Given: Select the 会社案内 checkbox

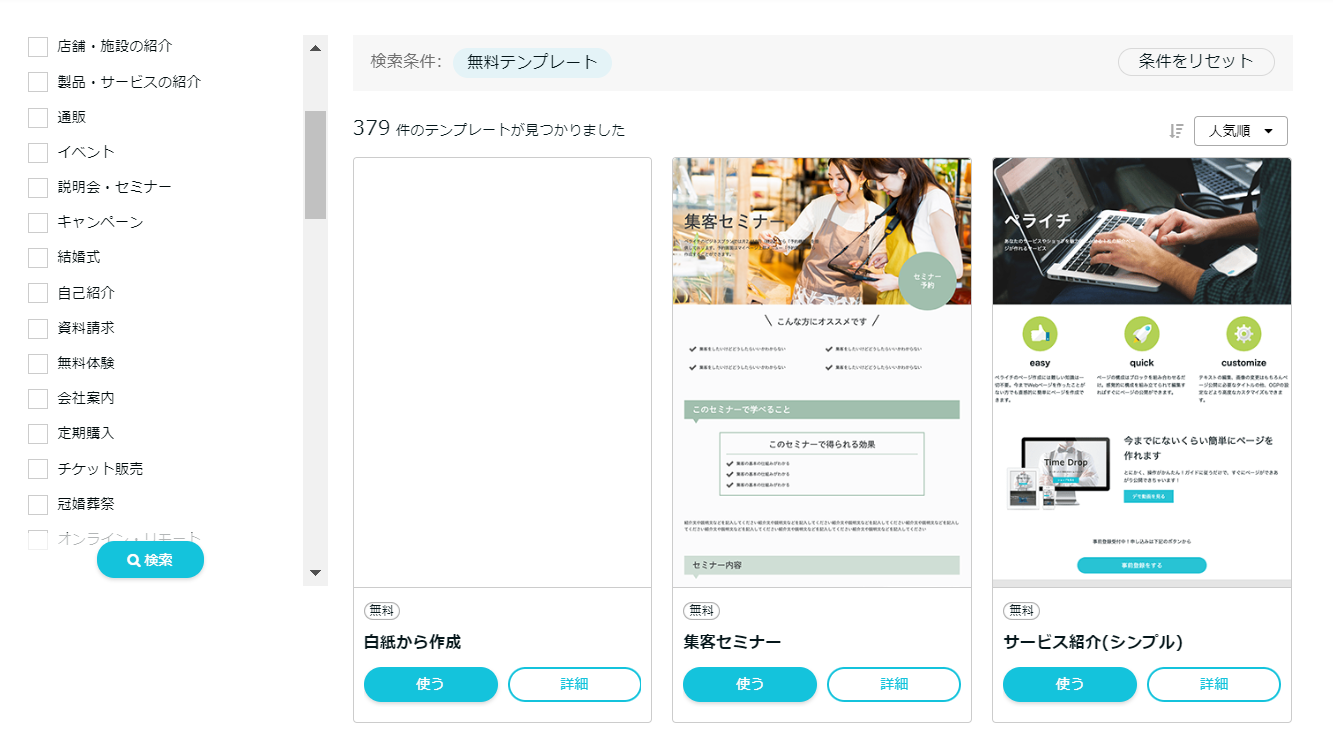Looking at the screenshot, I should pyautogui.click(x=38, y=398).
